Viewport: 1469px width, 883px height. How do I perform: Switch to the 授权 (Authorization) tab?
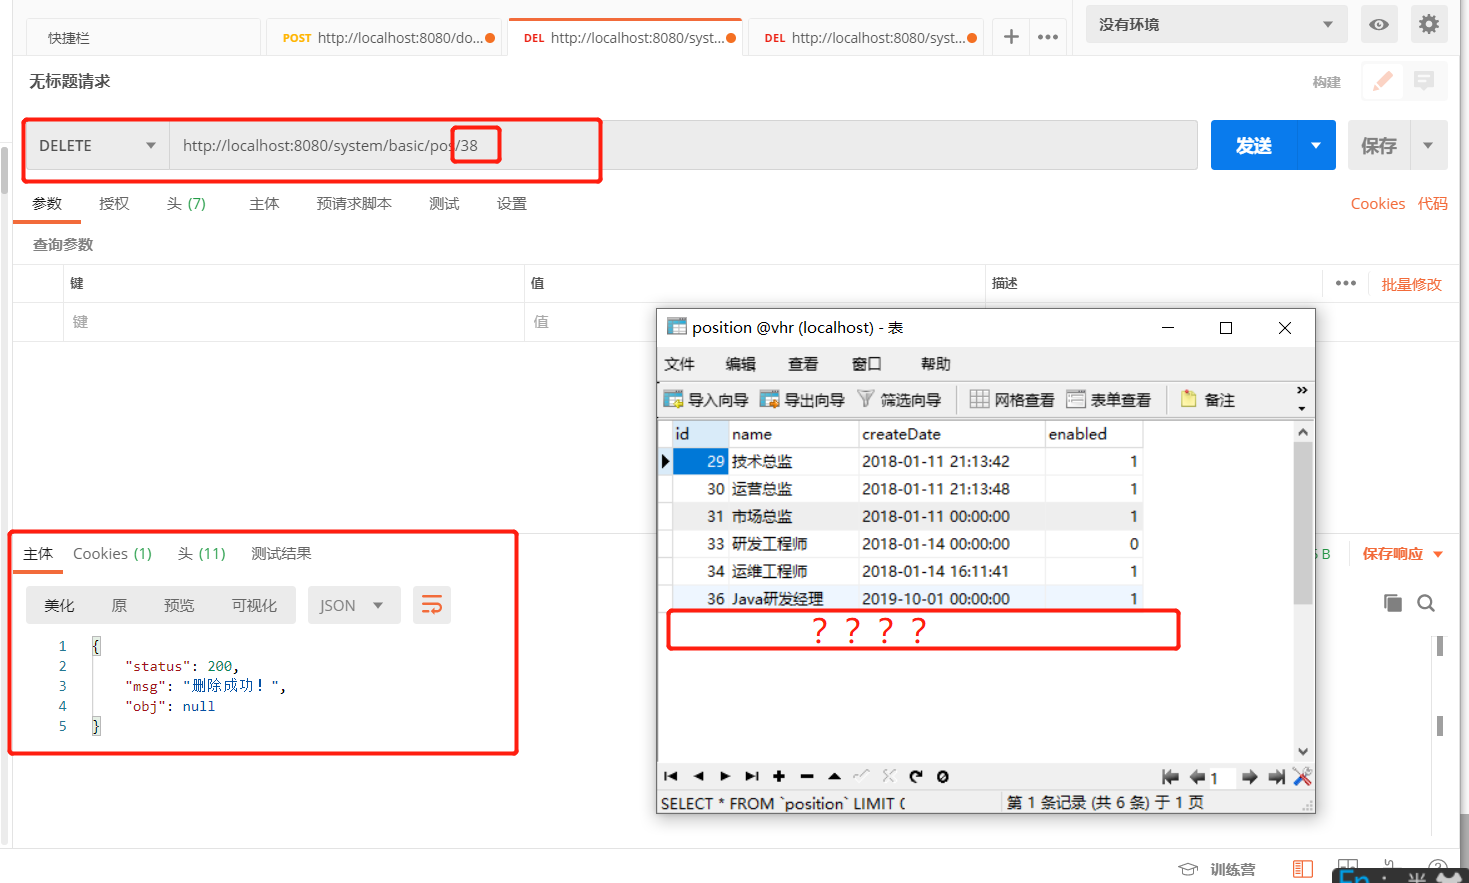[x=114, y=203]
